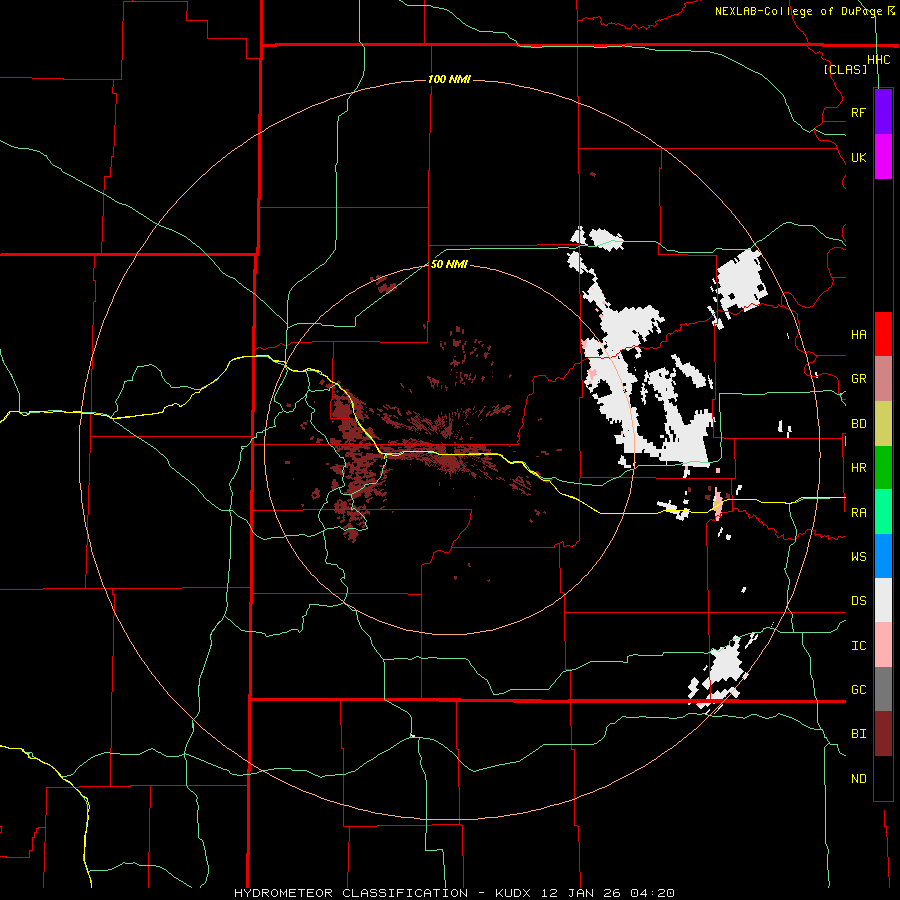Image resolution: width=900 pixels, height=900 pixels.
Task: Click the 100 NMI range ring label
Action: (449, 79)
